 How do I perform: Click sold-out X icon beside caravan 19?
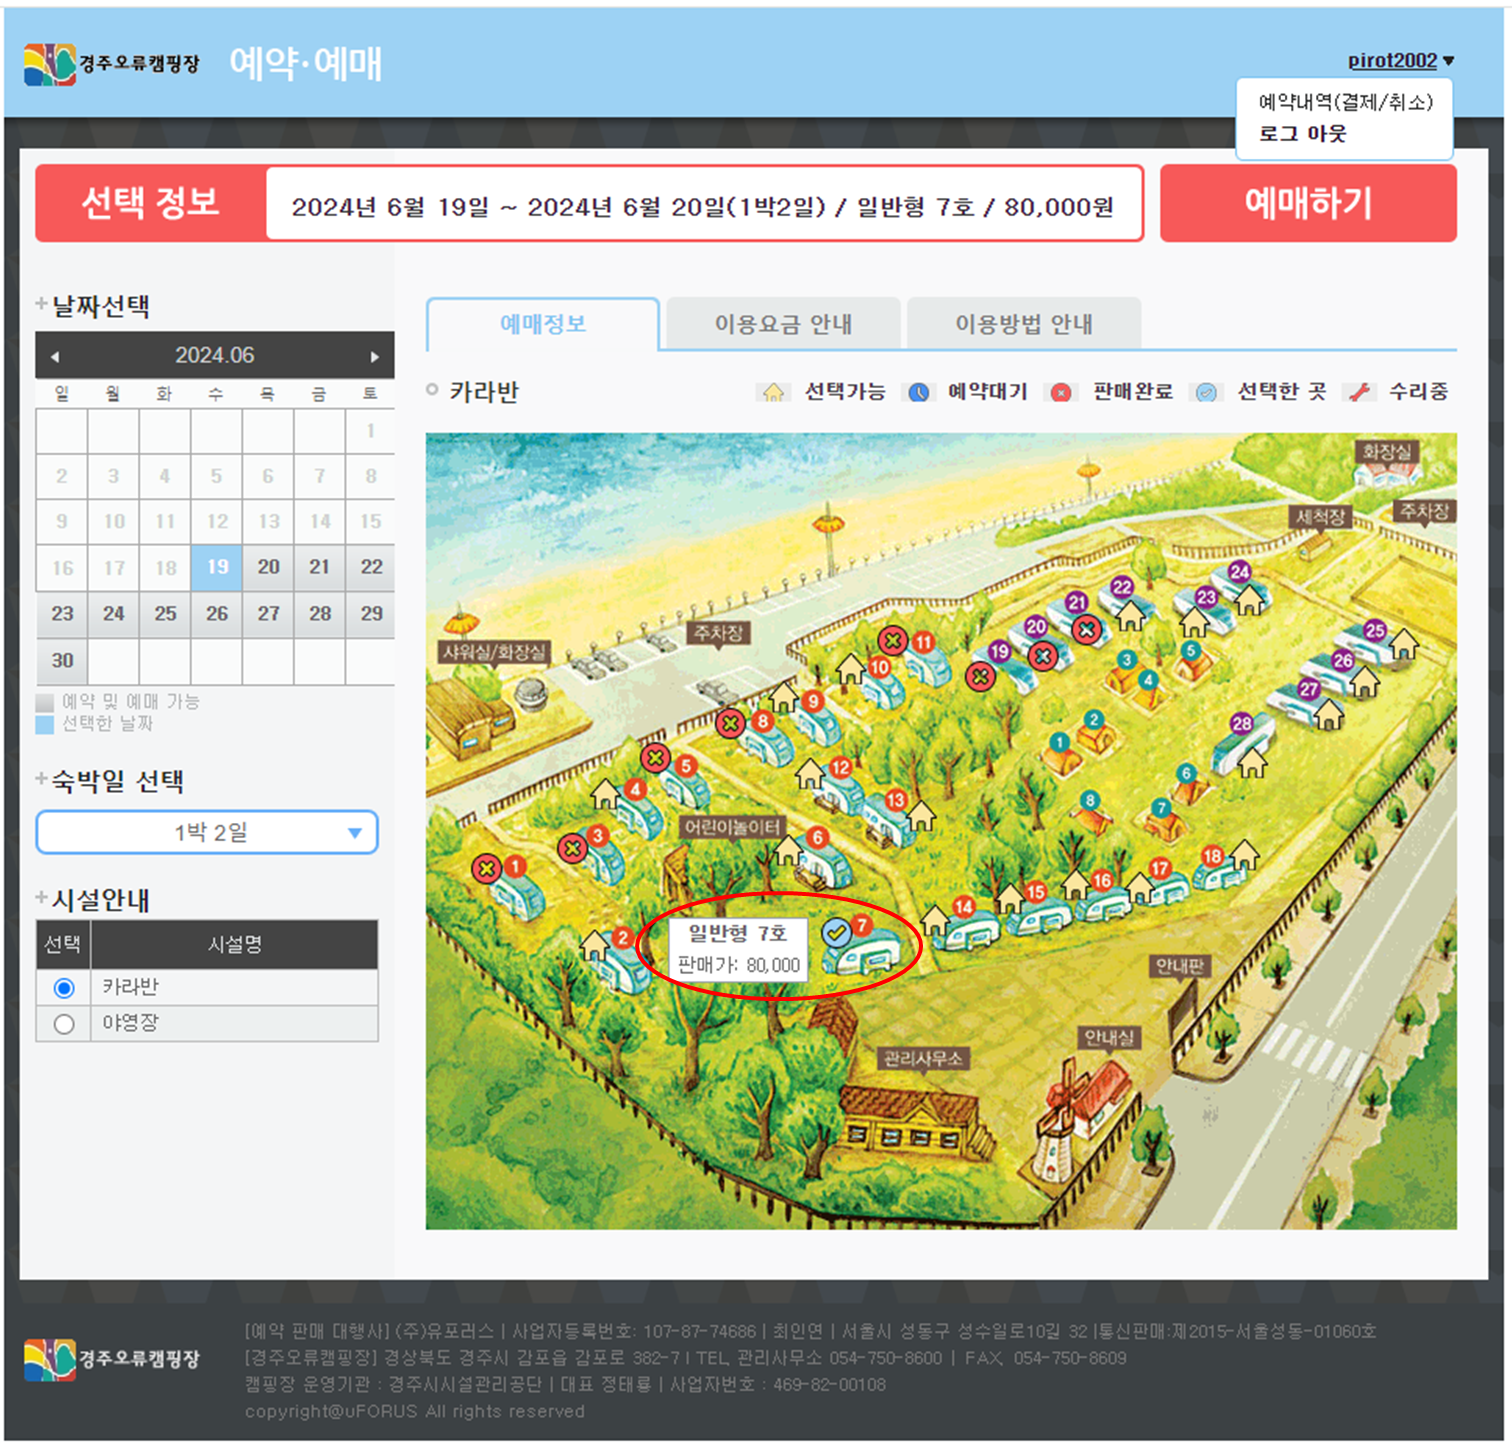tap(980, 677)
